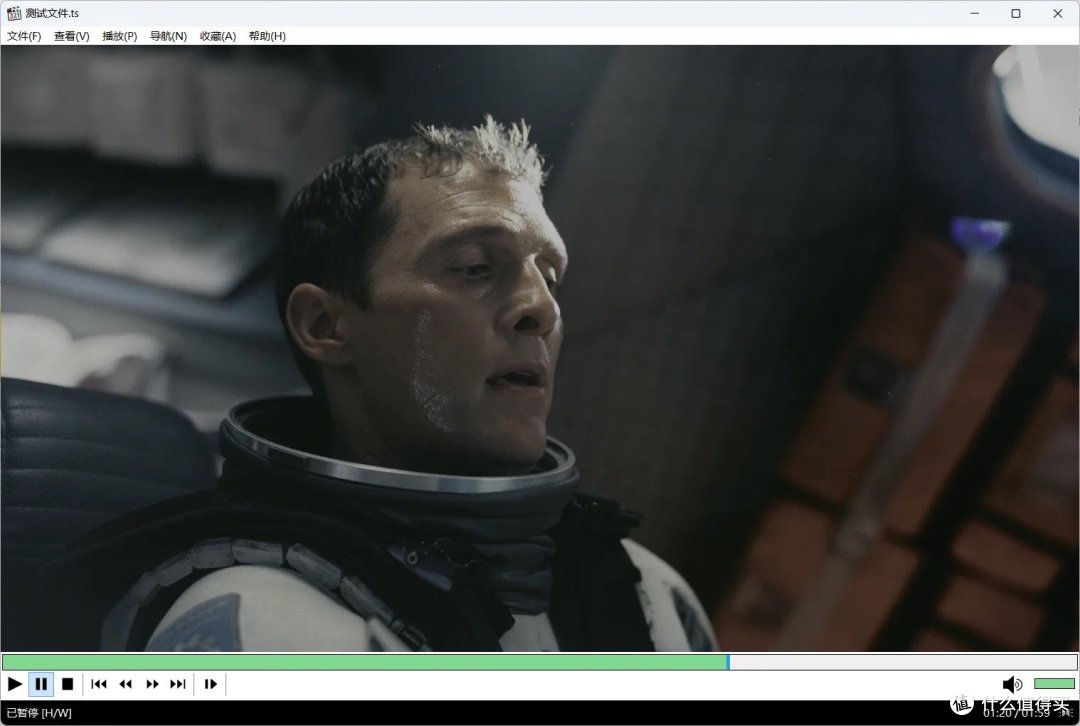Open the 帮助(H) menu
Viewport: 1080px width, 726px height.
(x=267, y=36)
